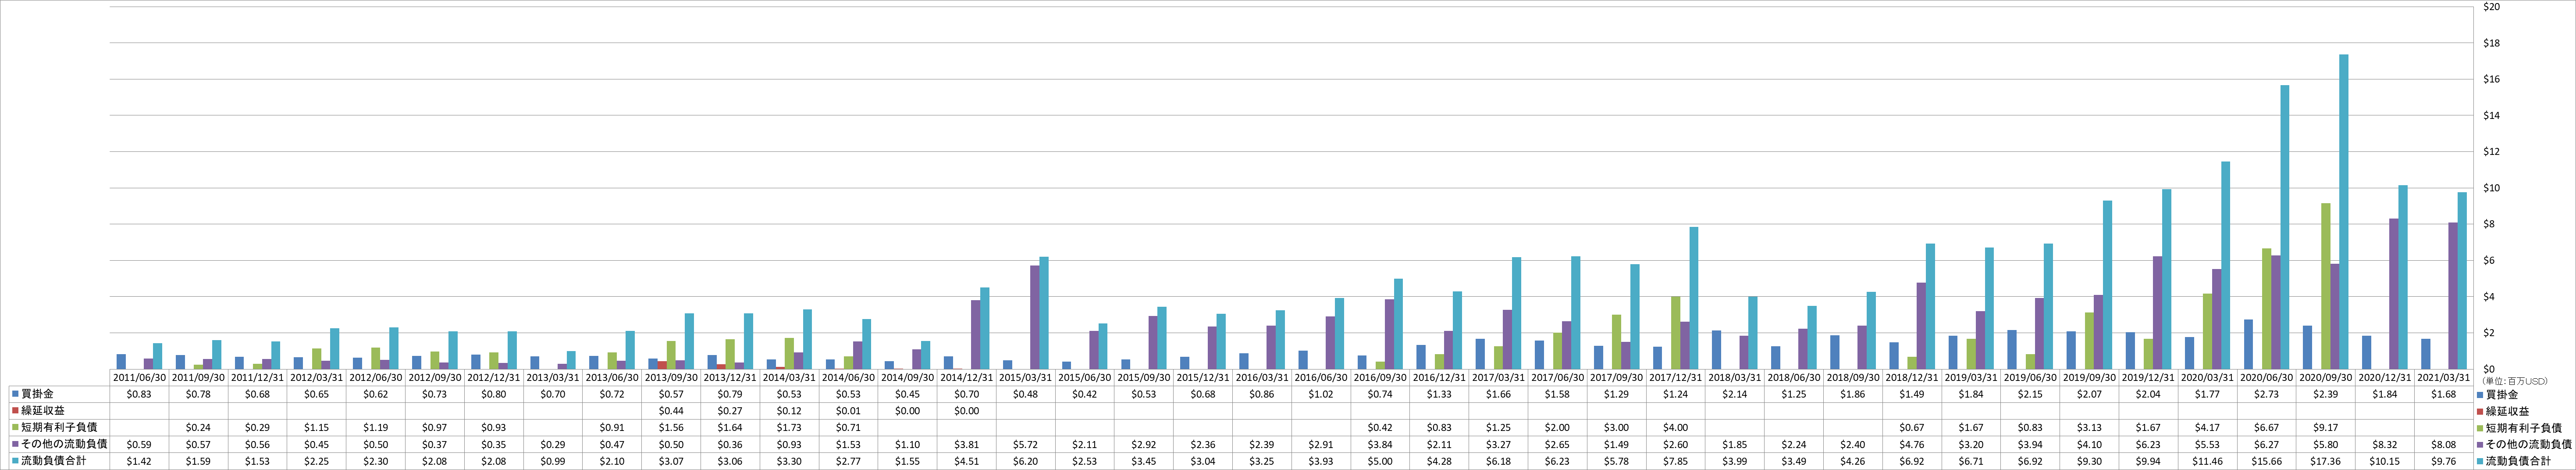The image size is (2576, 470).
Task: Select the $2.73 accounts payable cell for 2020/06/30
Action: (2267, 395)
